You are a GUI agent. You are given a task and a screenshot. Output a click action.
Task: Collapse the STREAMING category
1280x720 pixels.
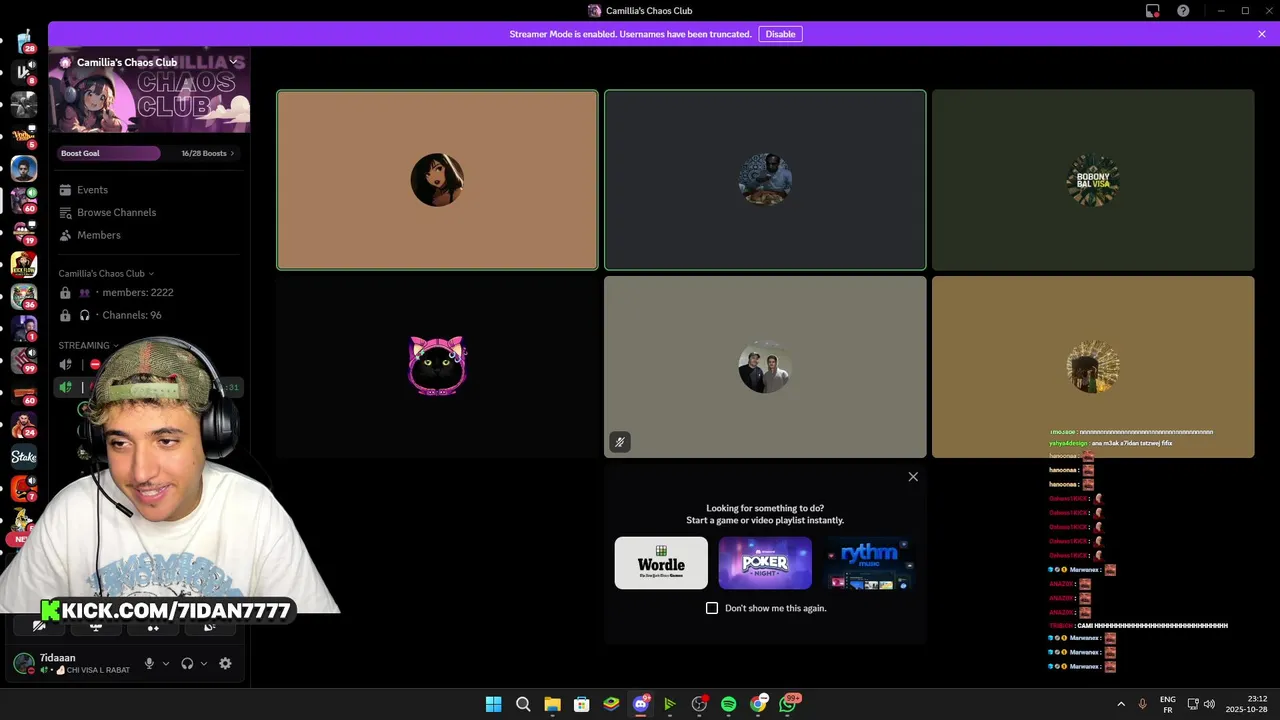coord(88,345)
